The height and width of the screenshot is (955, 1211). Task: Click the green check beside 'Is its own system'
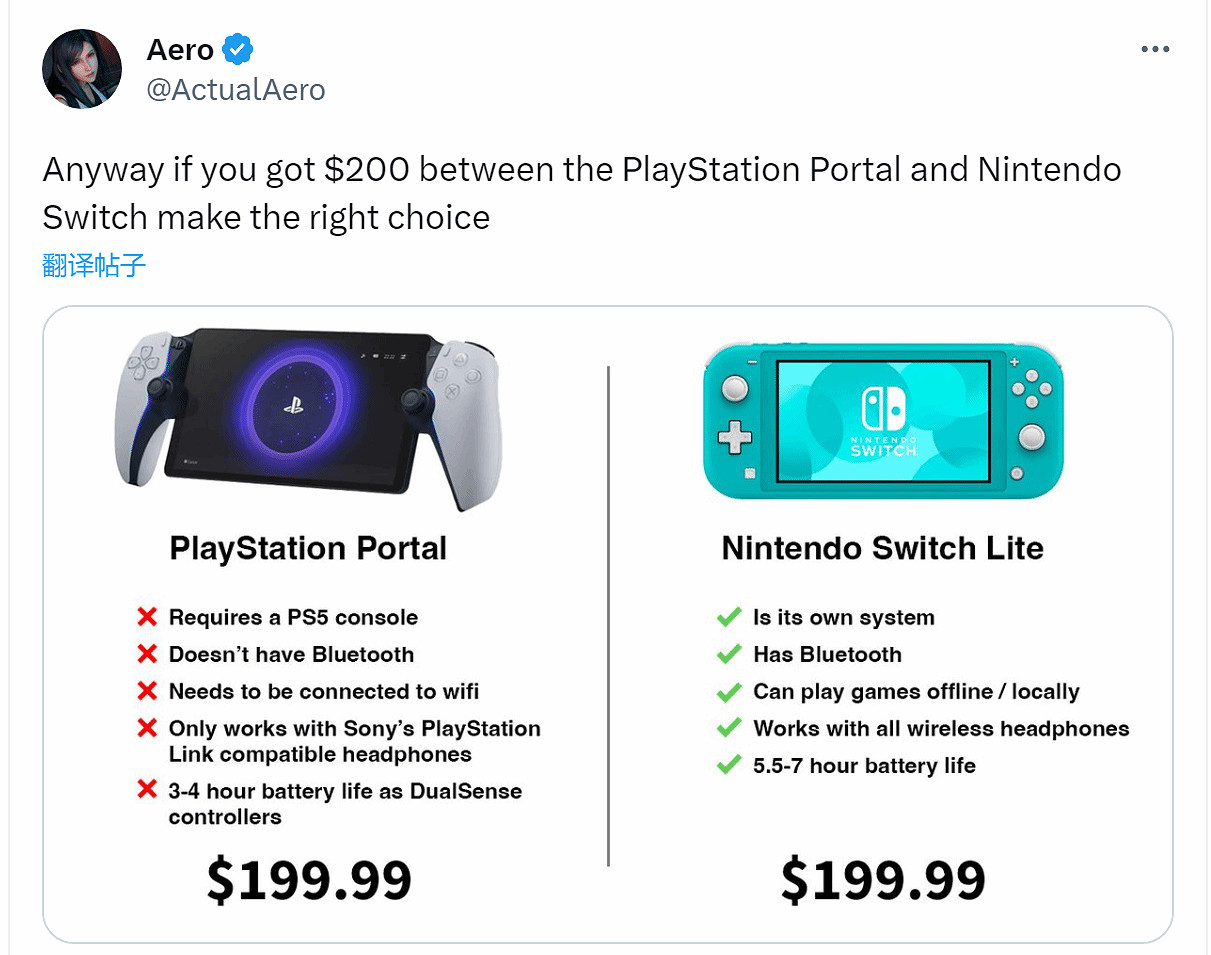click(729, 617)
